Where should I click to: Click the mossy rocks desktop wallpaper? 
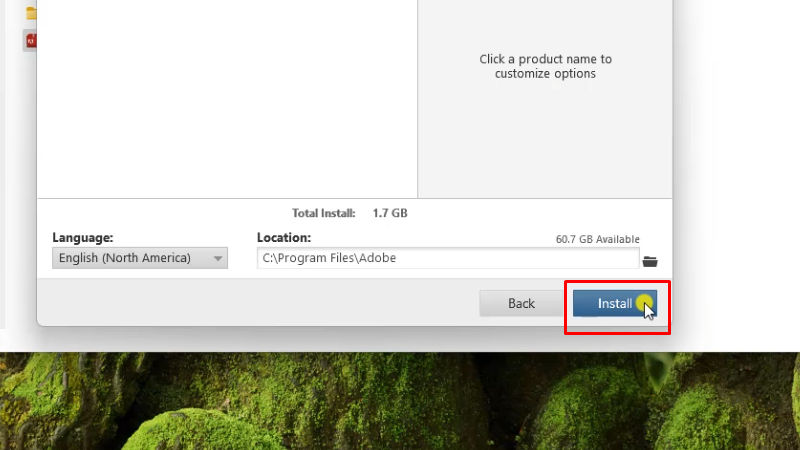400,401
